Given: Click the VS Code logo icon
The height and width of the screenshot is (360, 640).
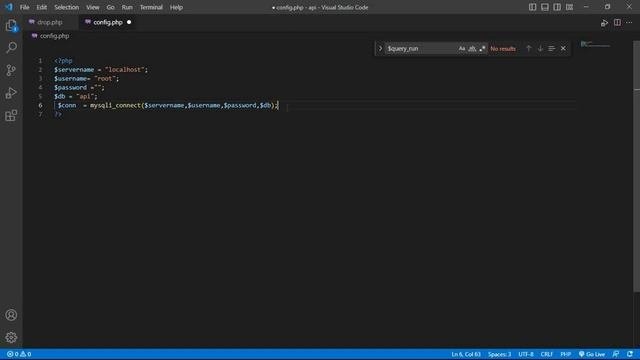Looking at the screenshot, I should (9, 7).
